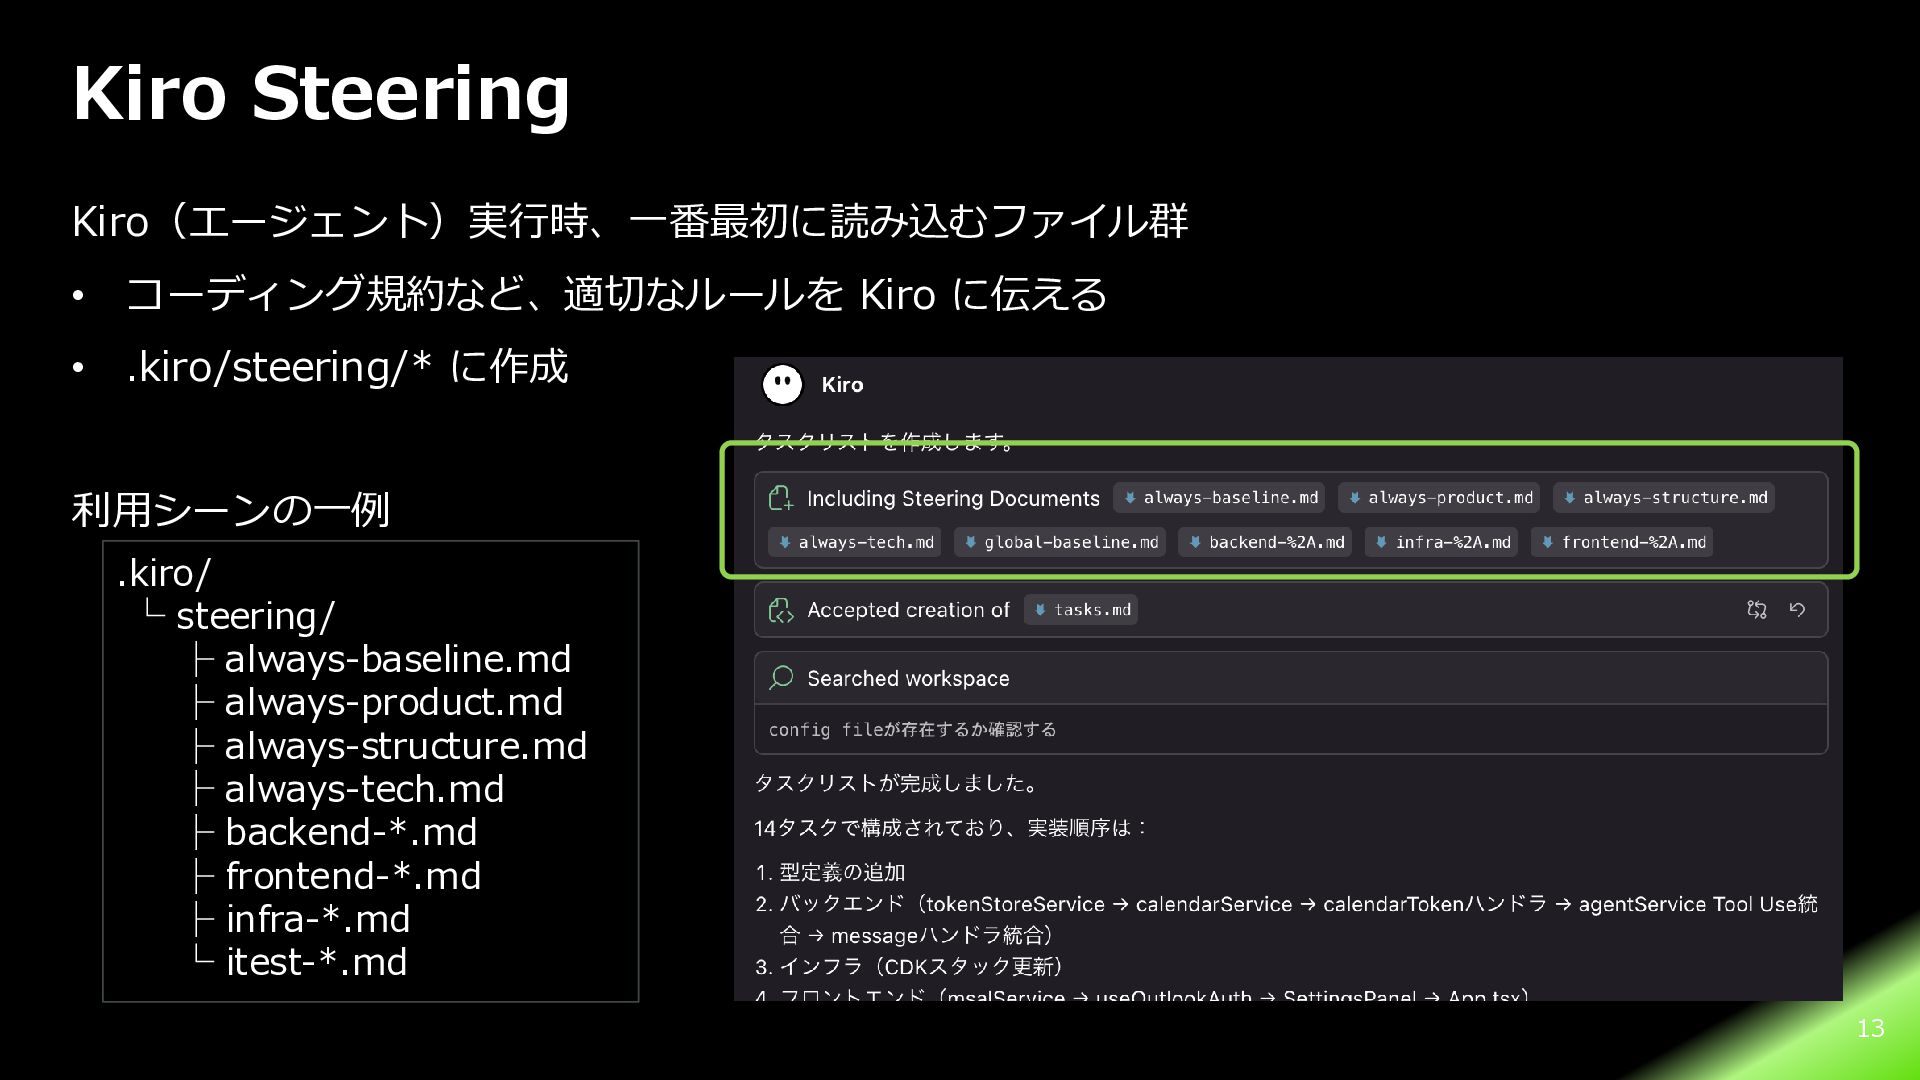The image size is (1920, 1080).
Task: Click 'always-baseline.md' in the file tree
Action: [398, 659]
